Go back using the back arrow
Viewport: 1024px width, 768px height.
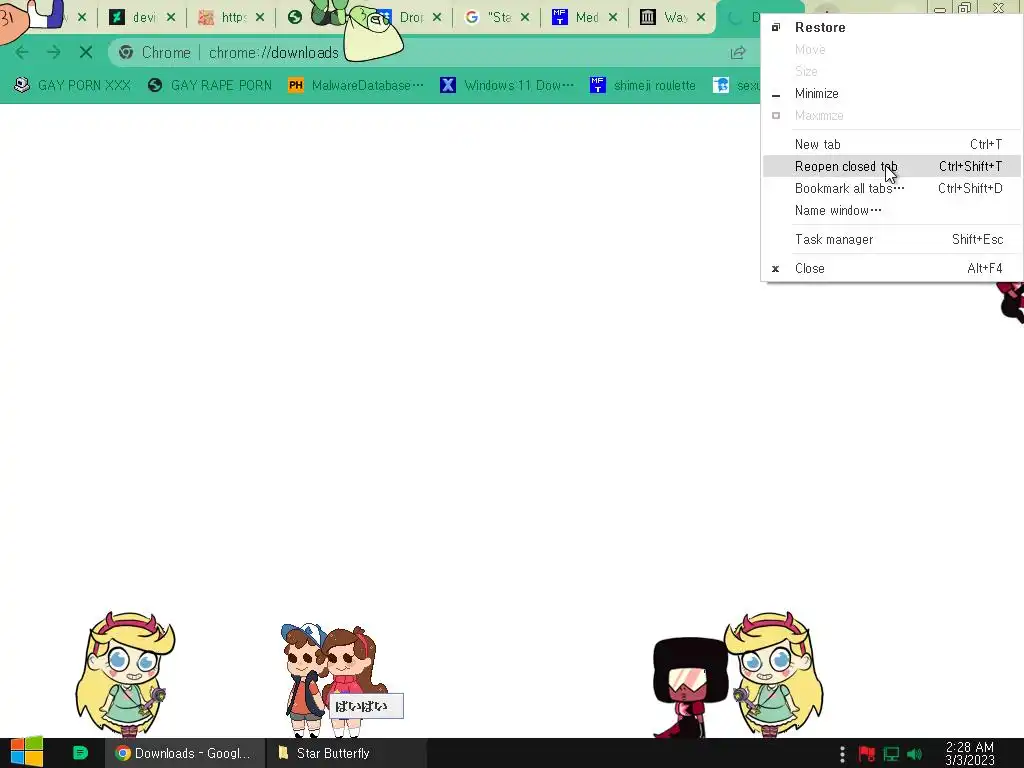22,52
